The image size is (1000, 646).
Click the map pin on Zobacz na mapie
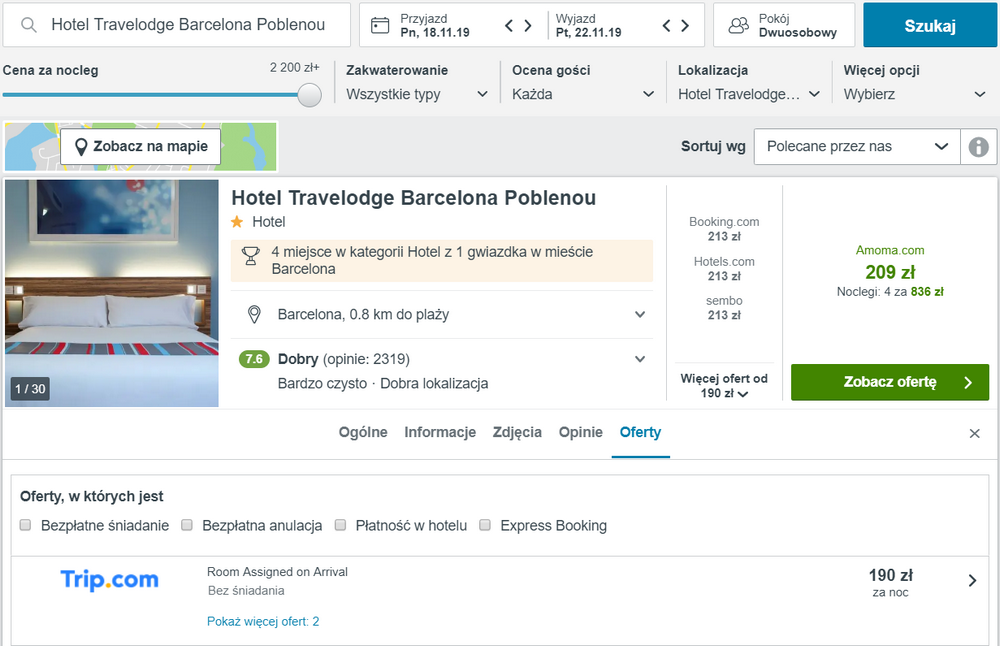coord(81,147)
